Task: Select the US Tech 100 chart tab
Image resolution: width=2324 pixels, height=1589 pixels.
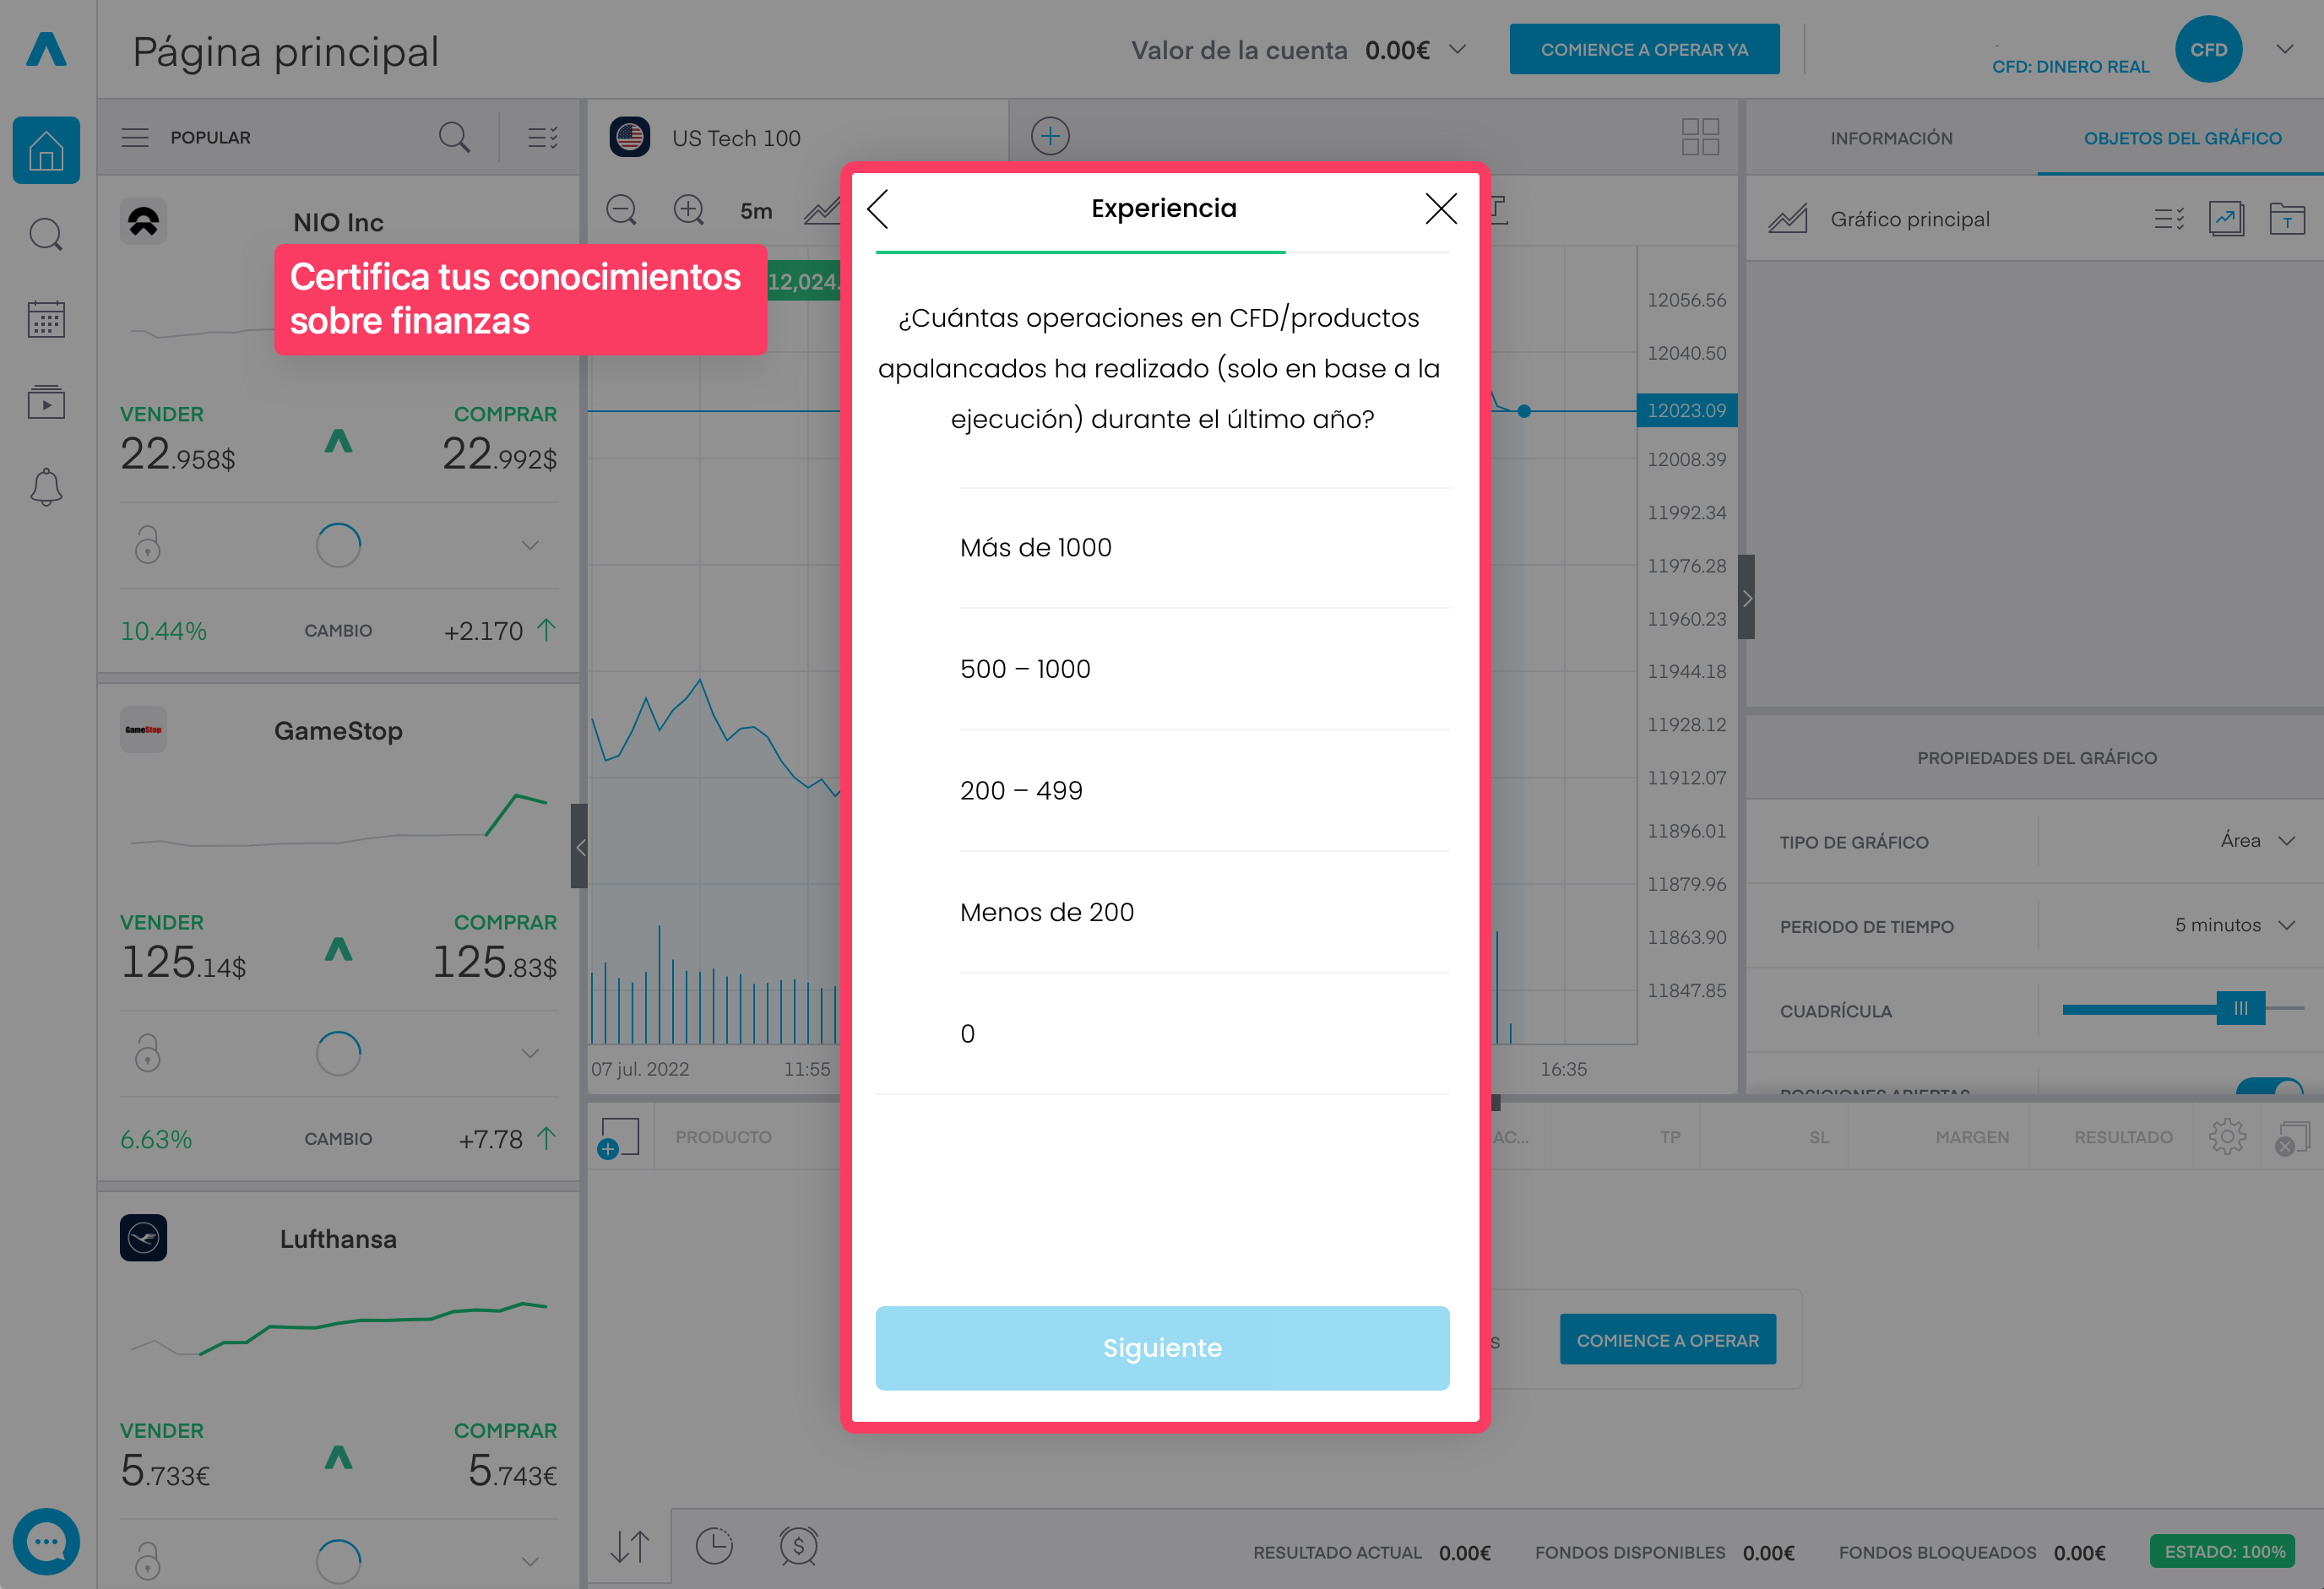Action: tap(800, 136)
